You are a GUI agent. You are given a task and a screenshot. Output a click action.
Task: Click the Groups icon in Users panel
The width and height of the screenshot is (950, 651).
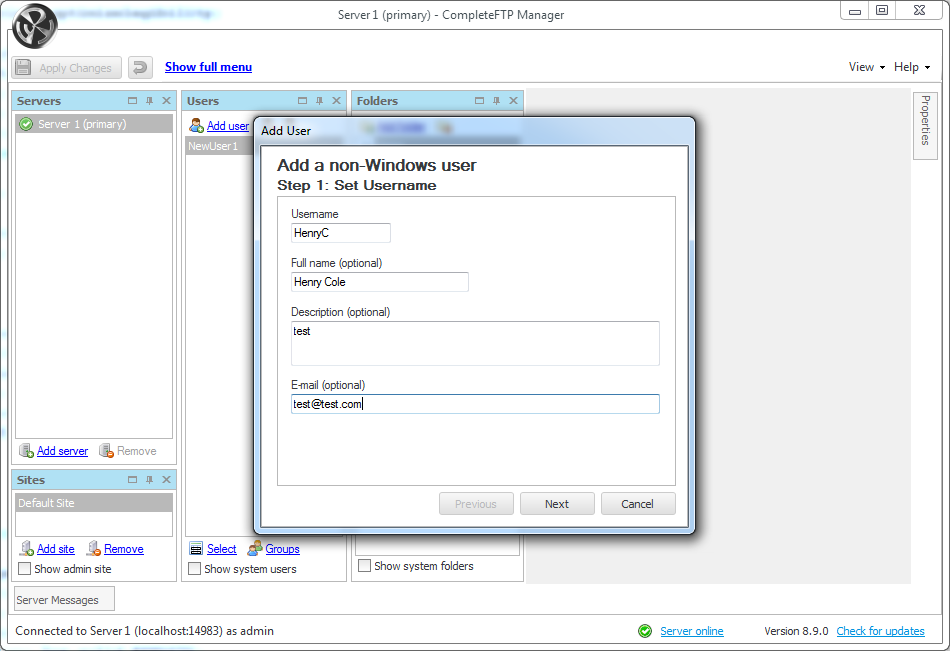tap(255, 549)
